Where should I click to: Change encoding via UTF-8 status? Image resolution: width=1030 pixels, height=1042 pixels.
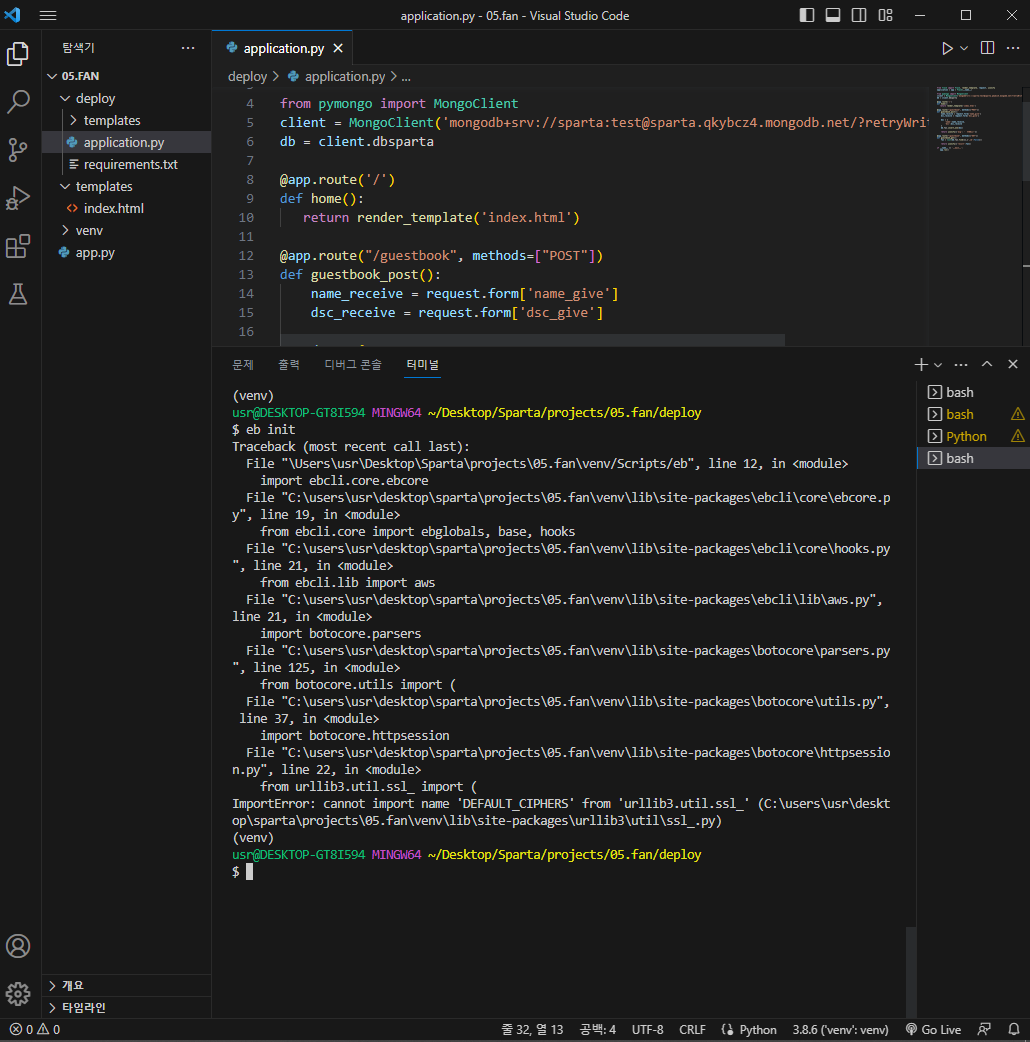click(647, 1029)
